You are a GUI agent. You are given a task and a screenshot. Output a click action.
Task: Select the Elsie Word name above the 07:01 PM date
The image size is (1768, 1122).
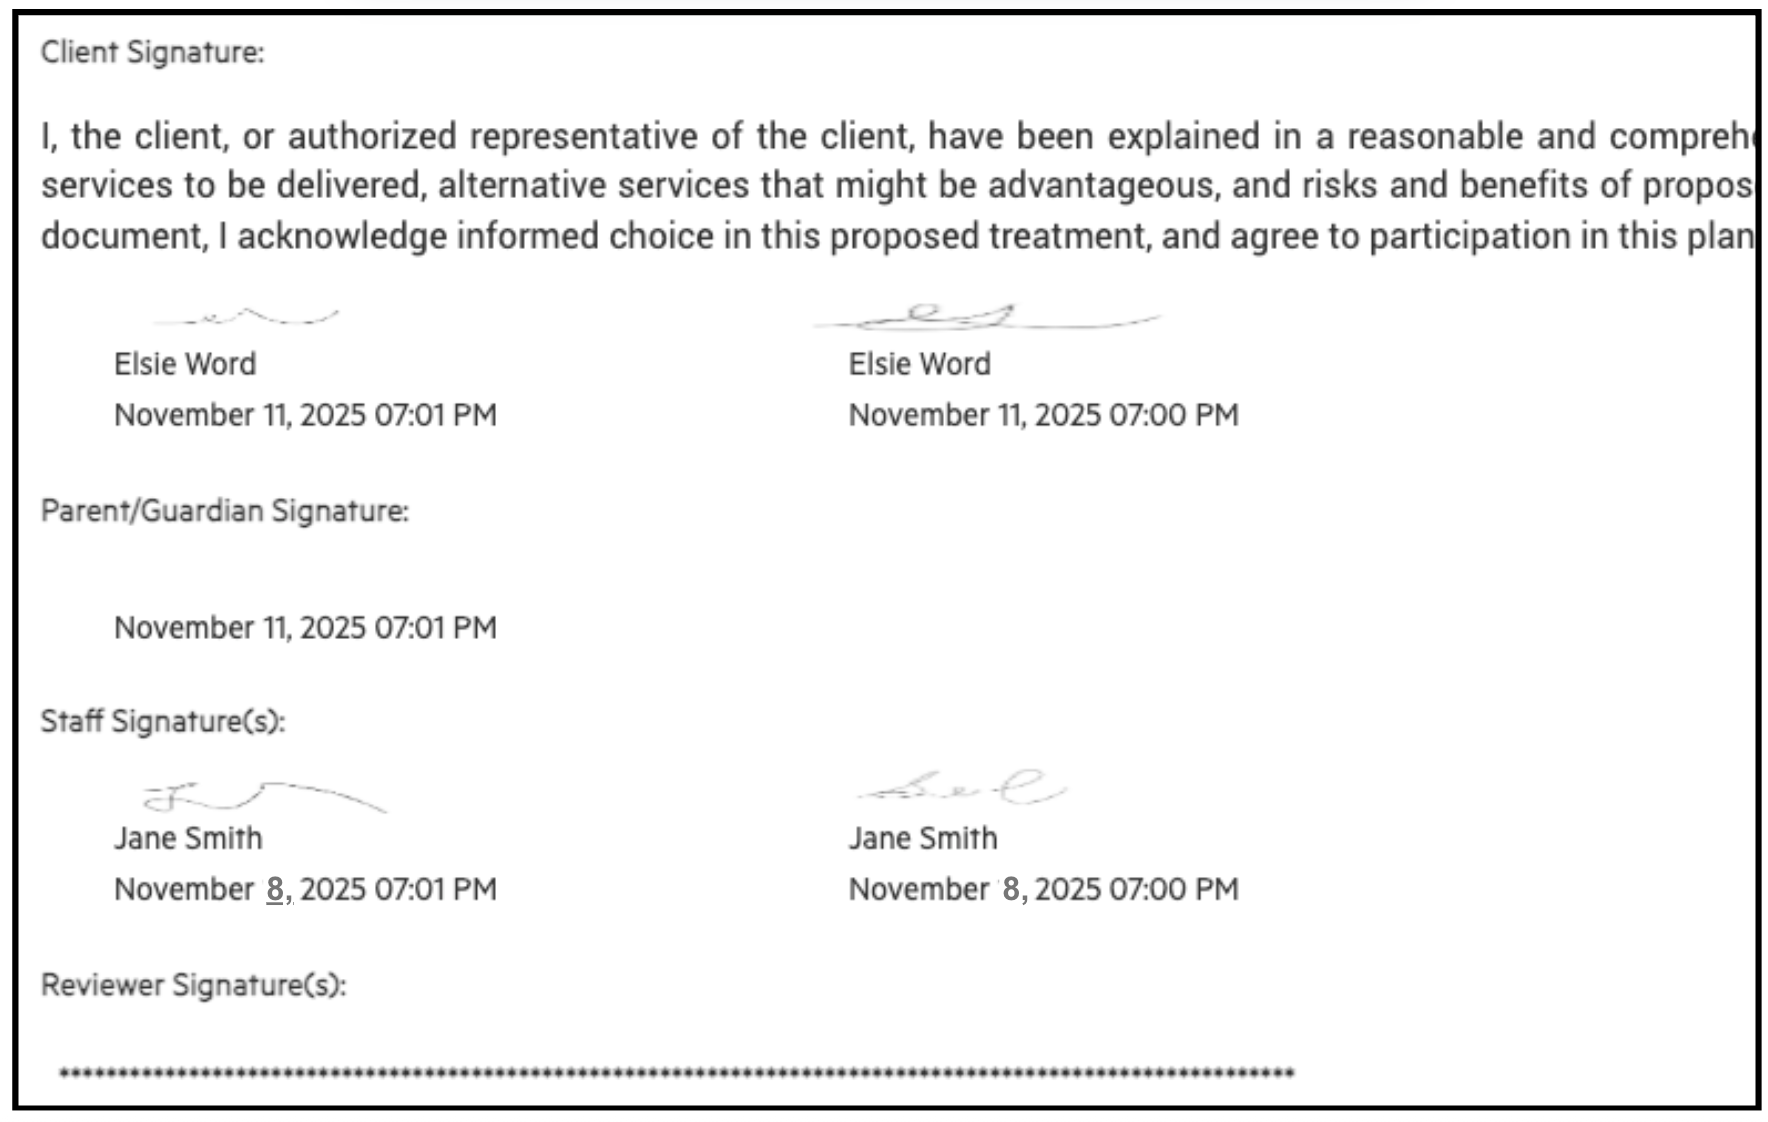[x=185, y=364]
